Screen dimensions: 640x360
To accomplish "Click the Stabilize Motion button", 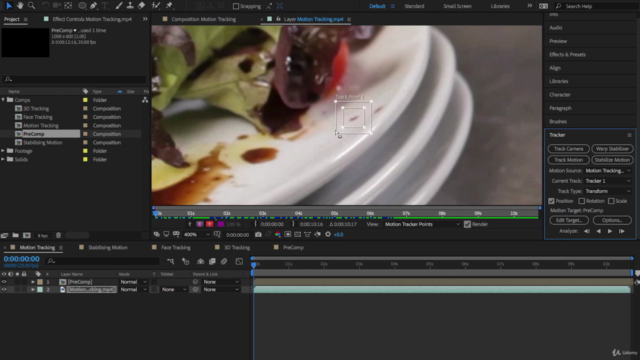I will click(x=612, y=160).
